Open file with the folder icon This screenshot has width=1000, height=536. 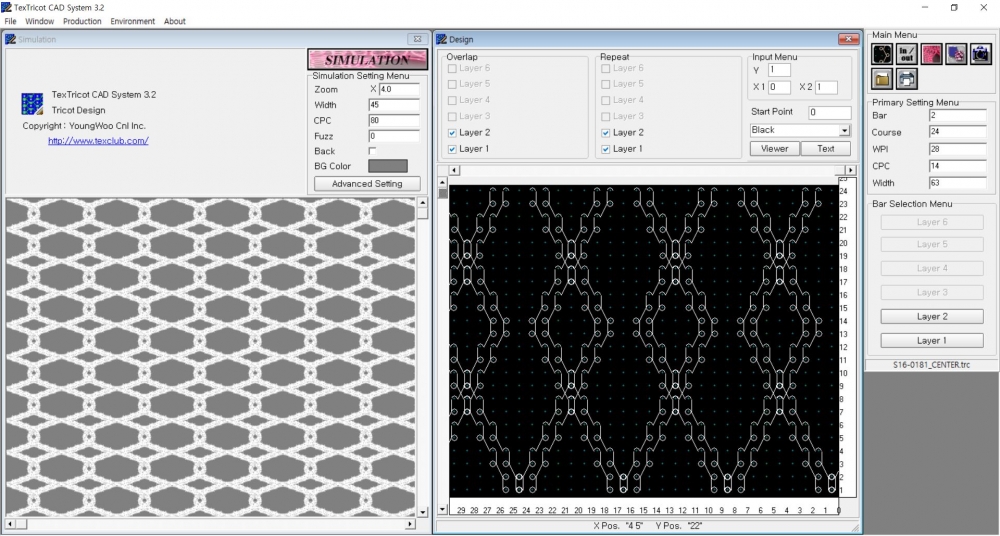pos(882,79)
